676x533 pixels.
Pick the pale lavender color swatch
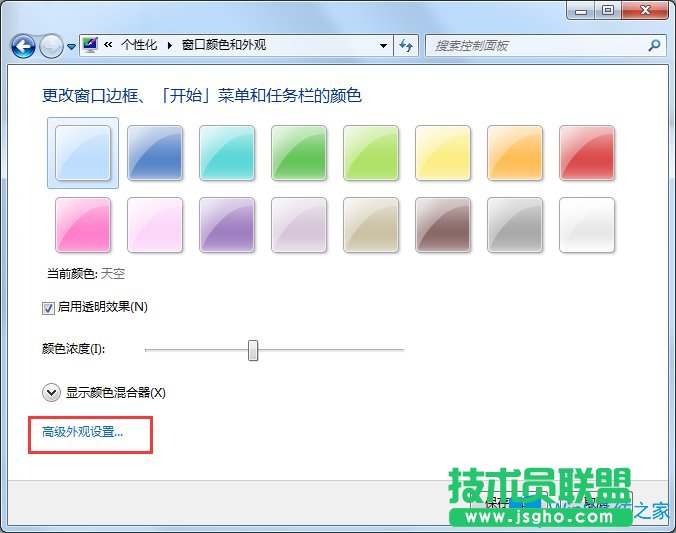(x=299, y=225)
